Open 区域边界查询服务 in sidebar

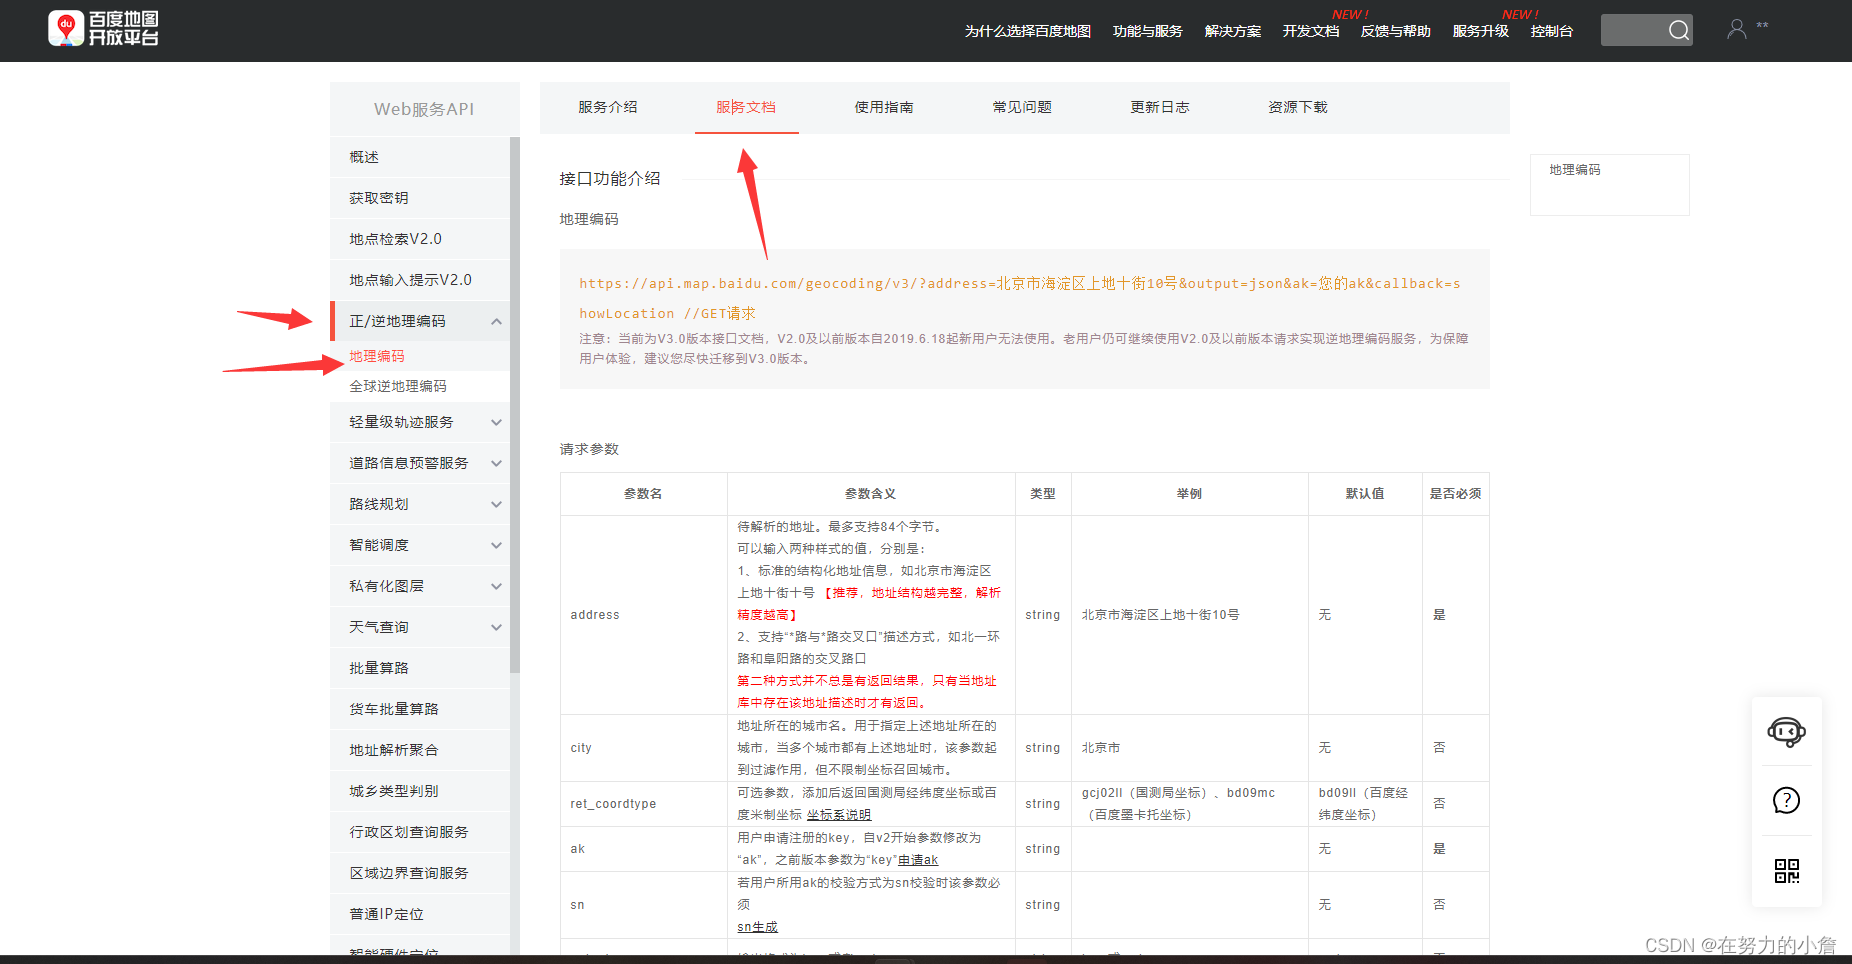pos(420,873)
